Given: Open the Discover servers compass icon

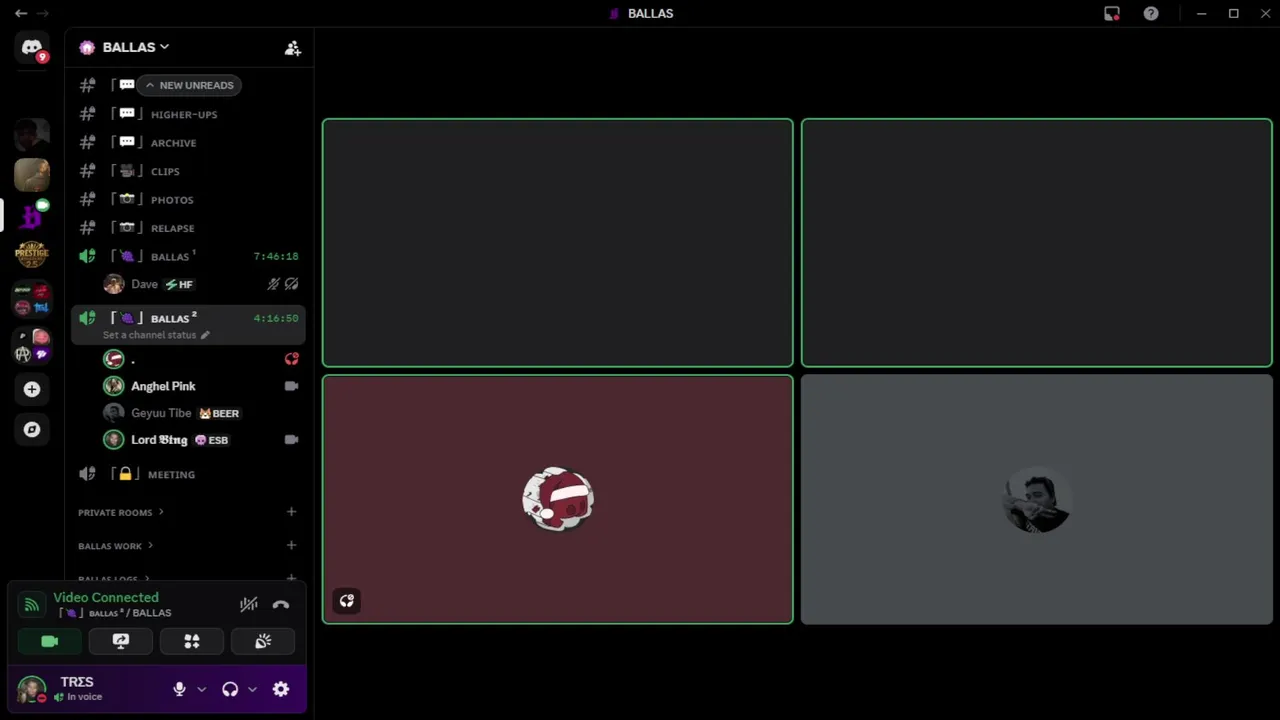Looking at the screenshot, I should tap(32, 429).
